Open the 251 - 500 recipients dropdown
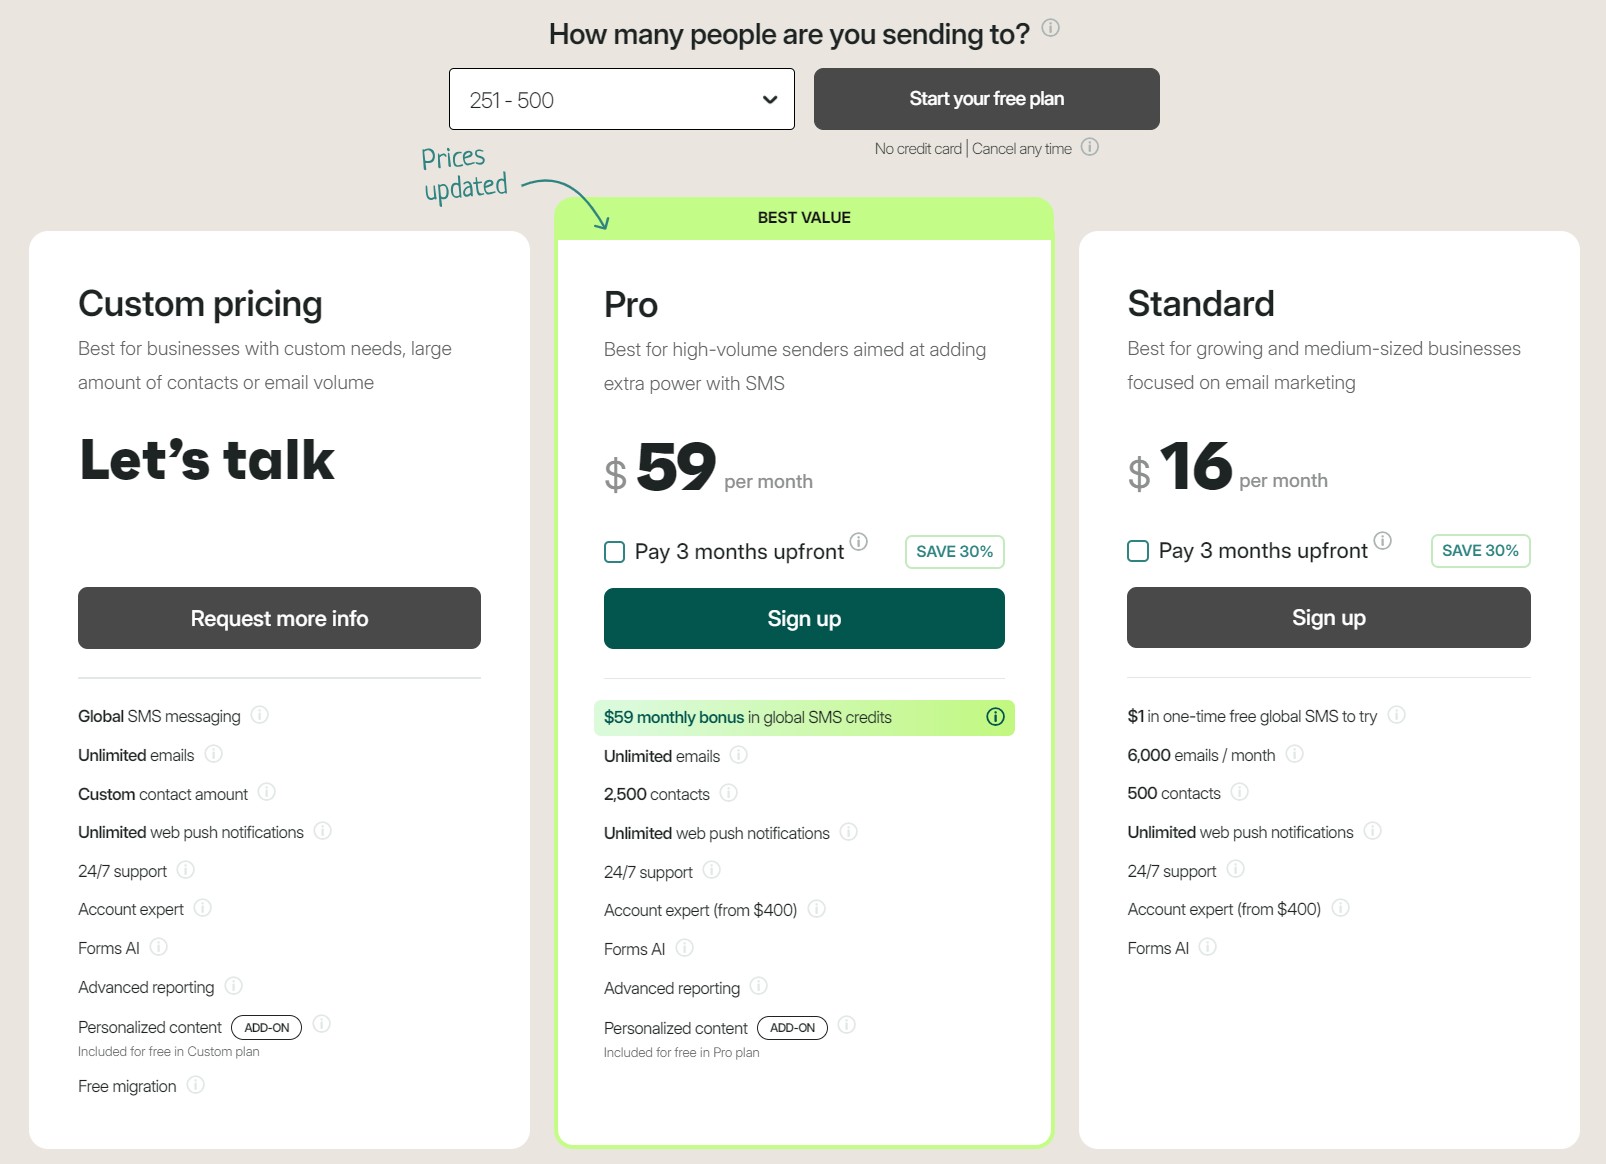The width and height of the screenshot is (1606, 1164). pos(621,98)
